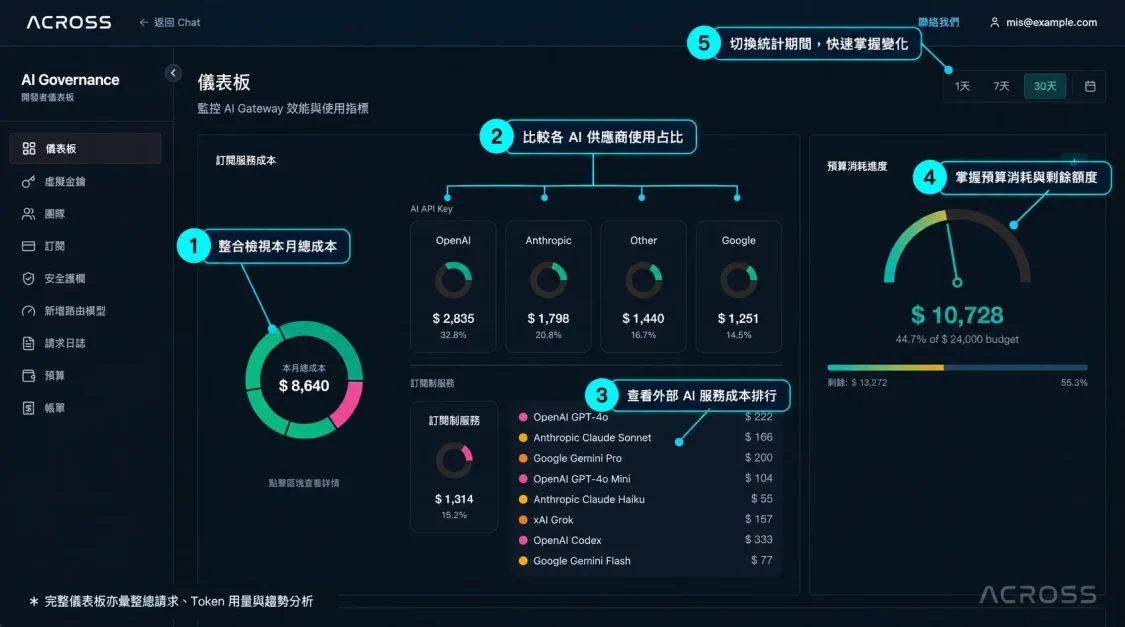This screenshot has width=1125, height=627.
Task: Click the ACROSS logo in header
Action: (x=69, y=22)
